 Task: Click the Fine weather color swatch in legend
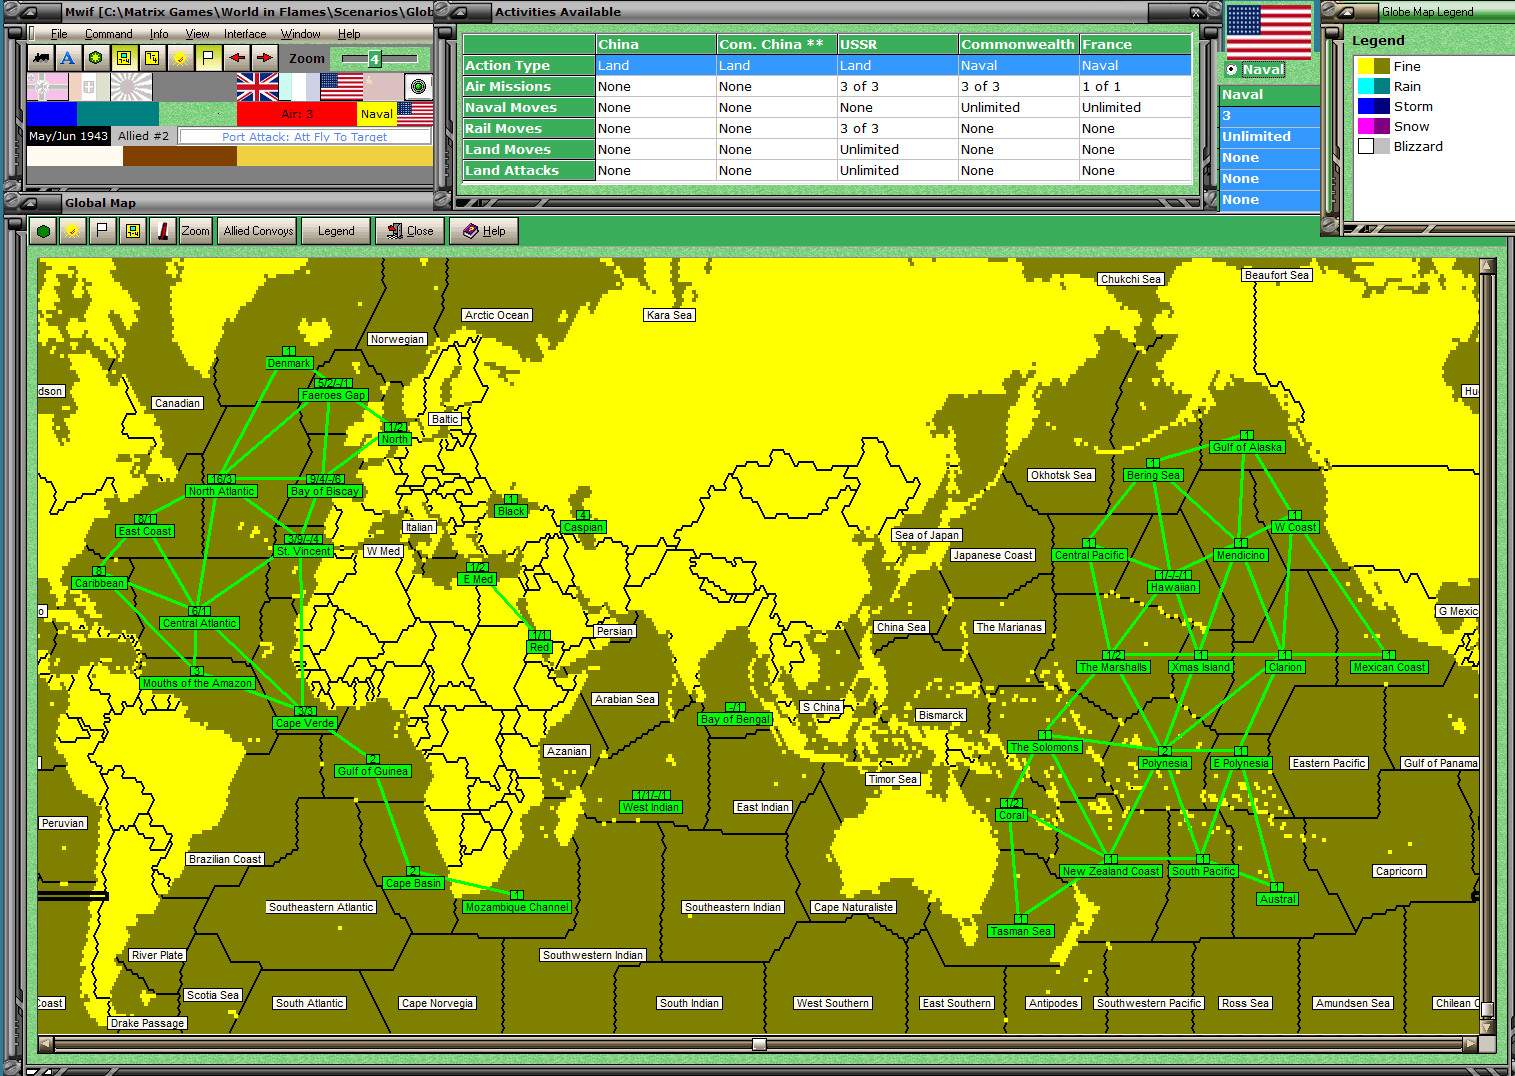tap(1373, 66)
